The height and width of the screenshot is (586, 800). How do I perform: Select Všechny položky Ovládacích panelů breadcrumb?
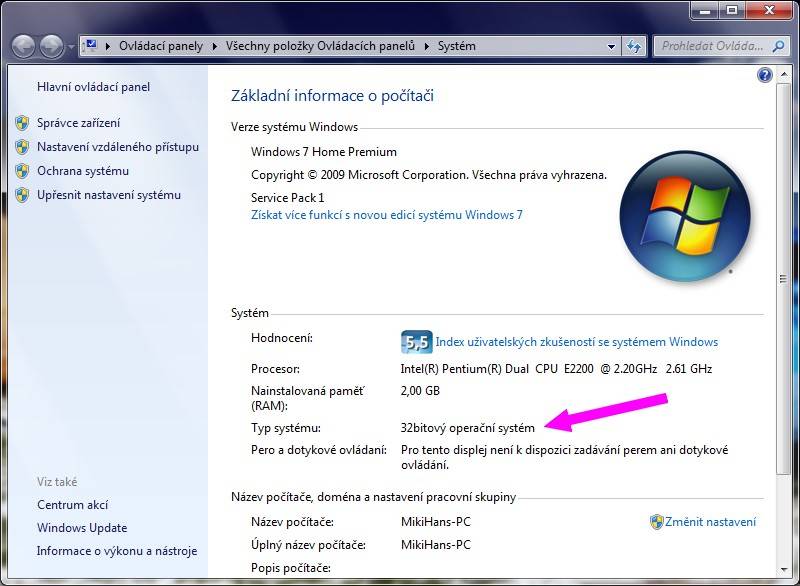[320, 46]
